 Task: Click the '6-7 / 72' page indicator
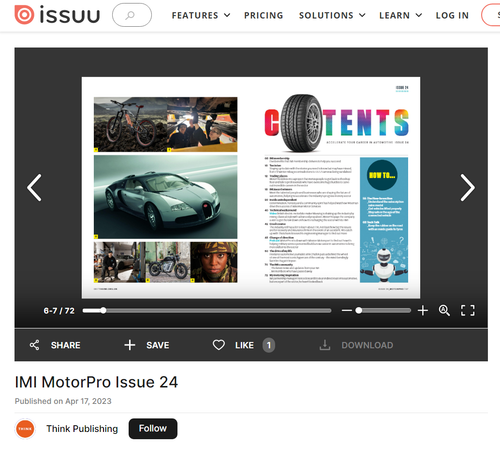click(x=59, y=311)
